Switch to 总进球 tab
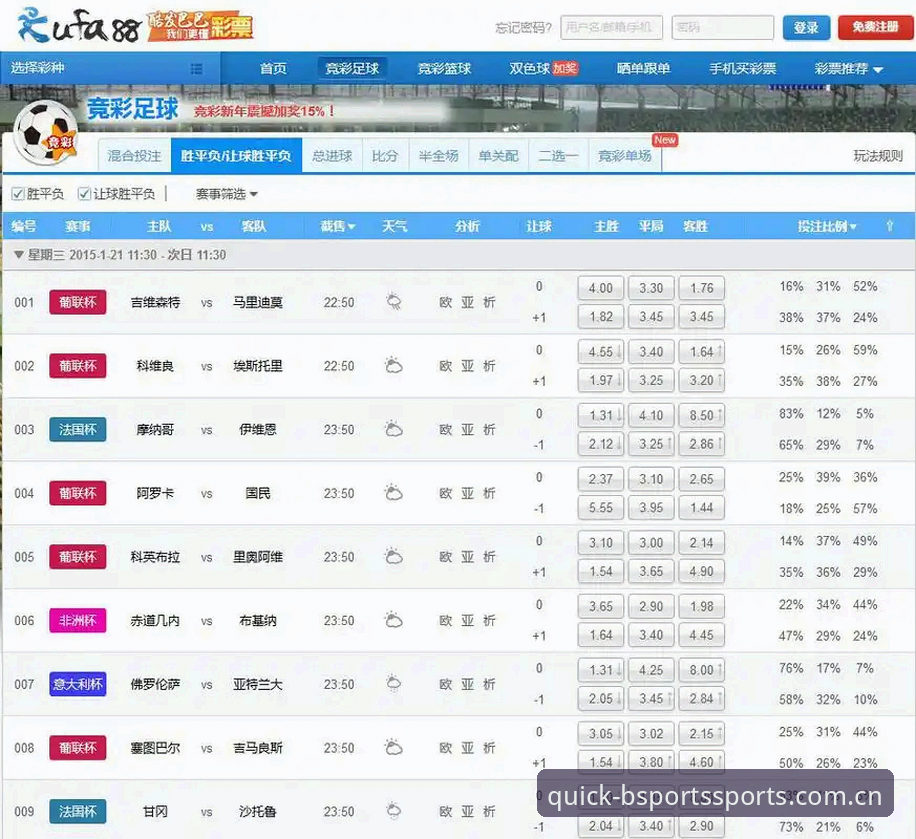 coord(332,155)
